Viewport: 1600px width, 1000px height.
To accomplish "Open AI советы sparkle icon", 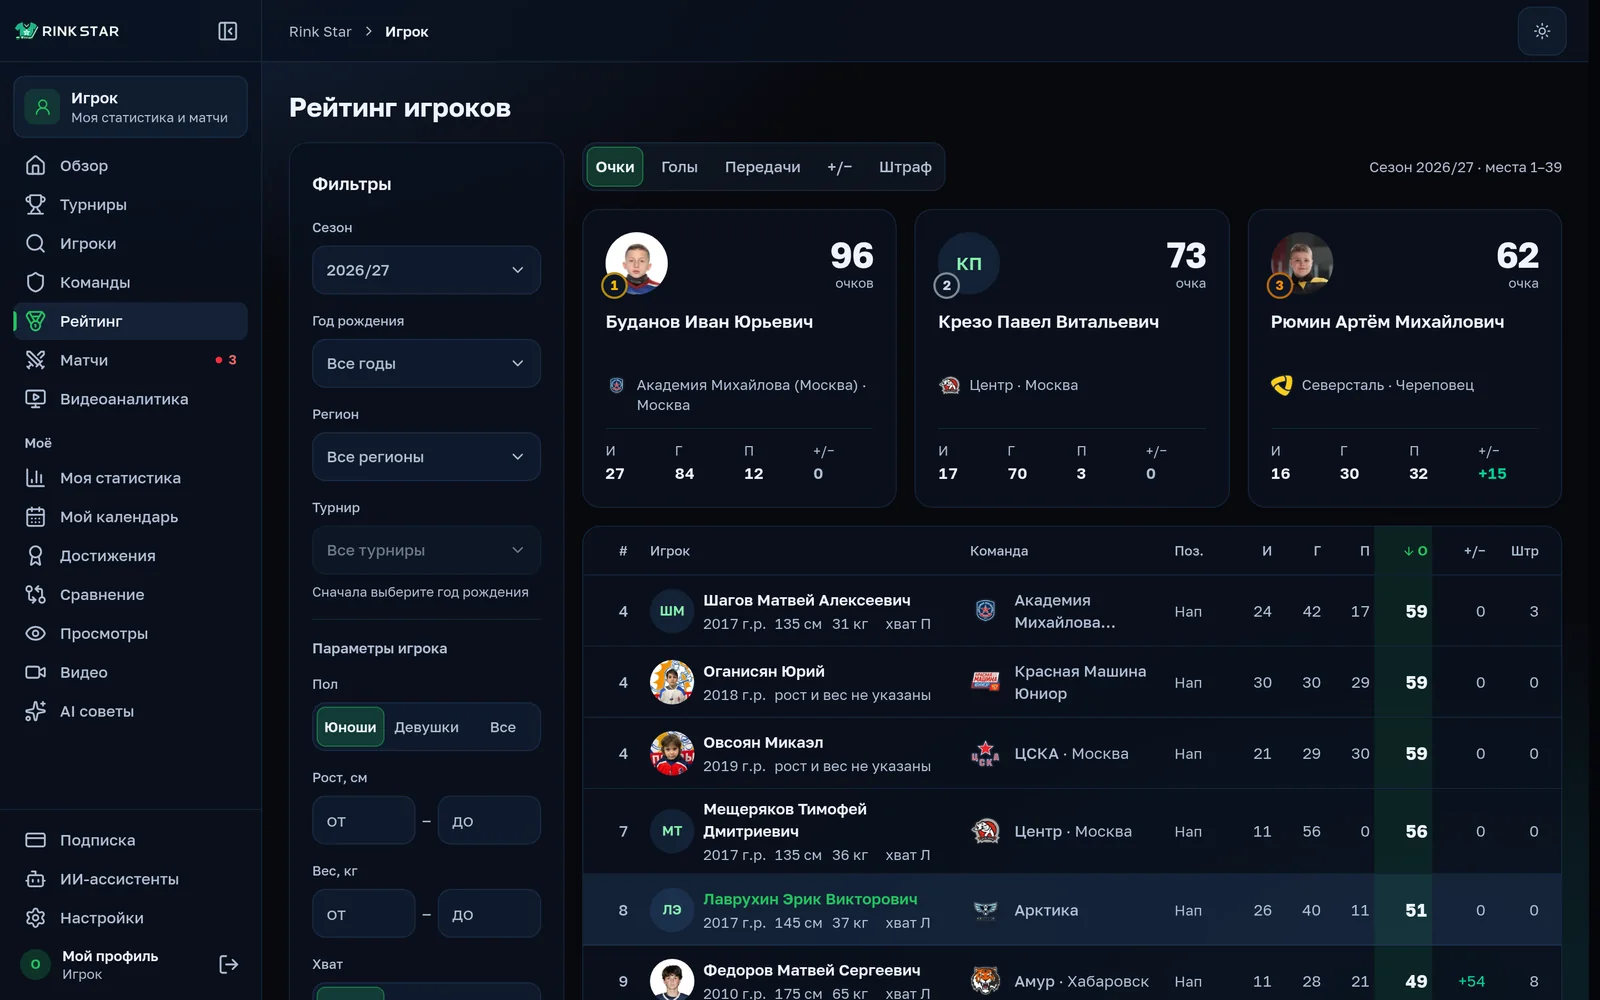I will [35, 712].
